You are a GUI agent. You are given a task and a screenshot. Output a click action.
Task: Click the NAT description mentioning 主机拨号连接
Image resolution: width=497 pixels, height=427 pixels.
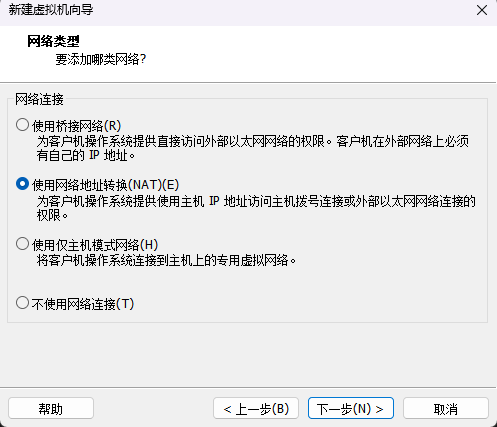pos(256,208)
